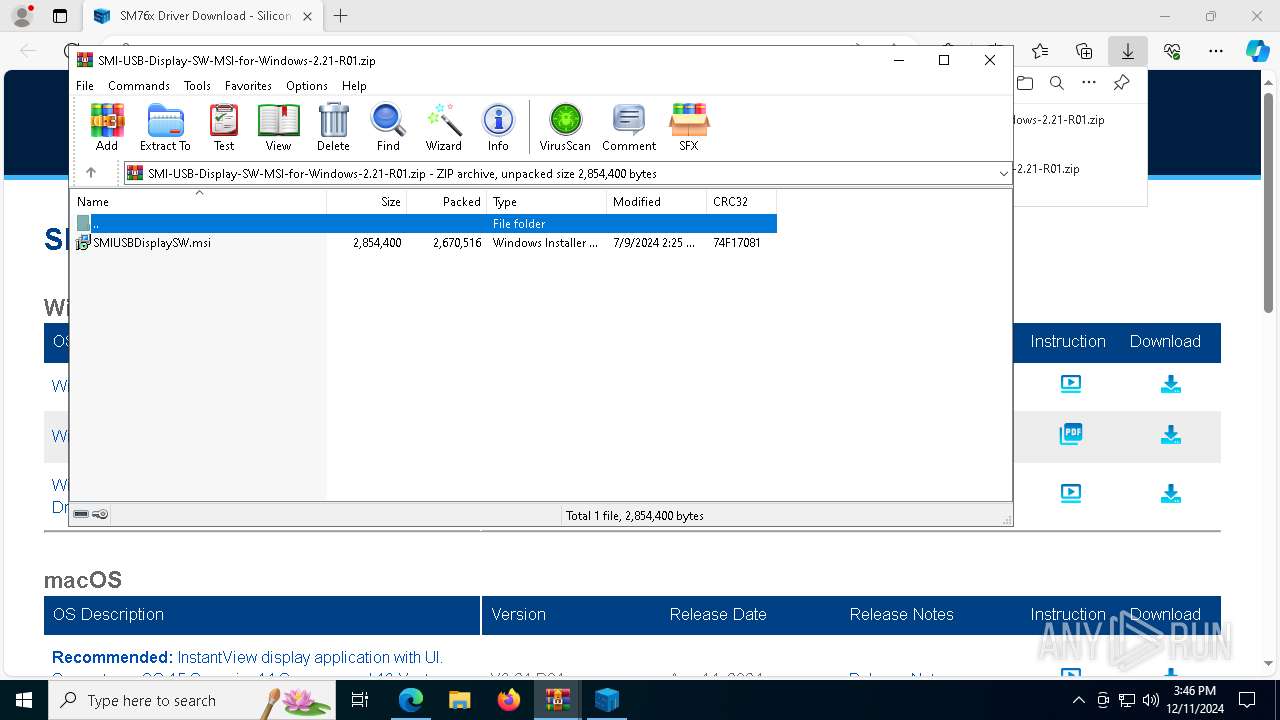Open the Tools menu

tap(197, 86)
